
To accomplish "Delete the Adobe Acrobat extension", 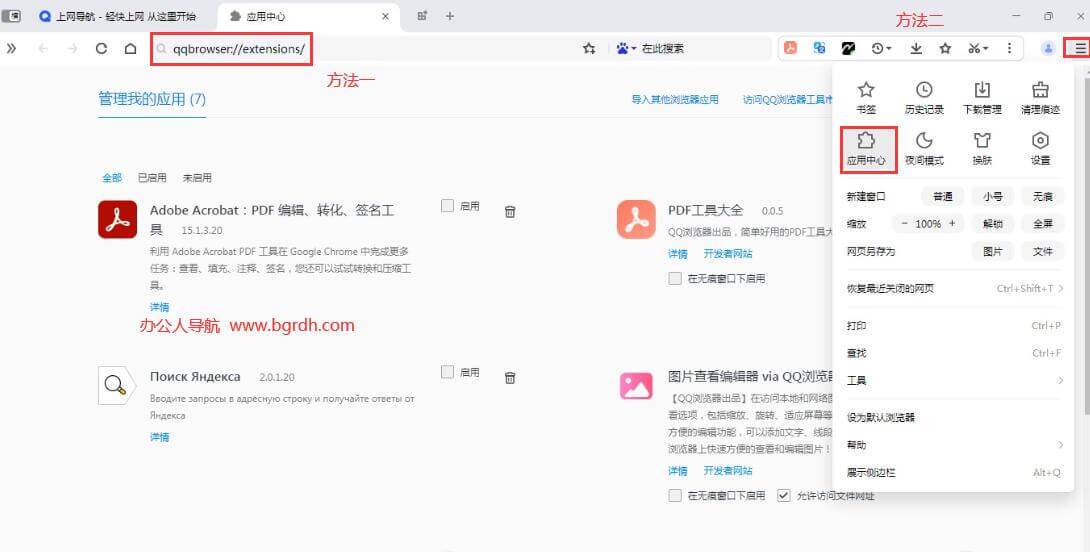I will 510,211.
